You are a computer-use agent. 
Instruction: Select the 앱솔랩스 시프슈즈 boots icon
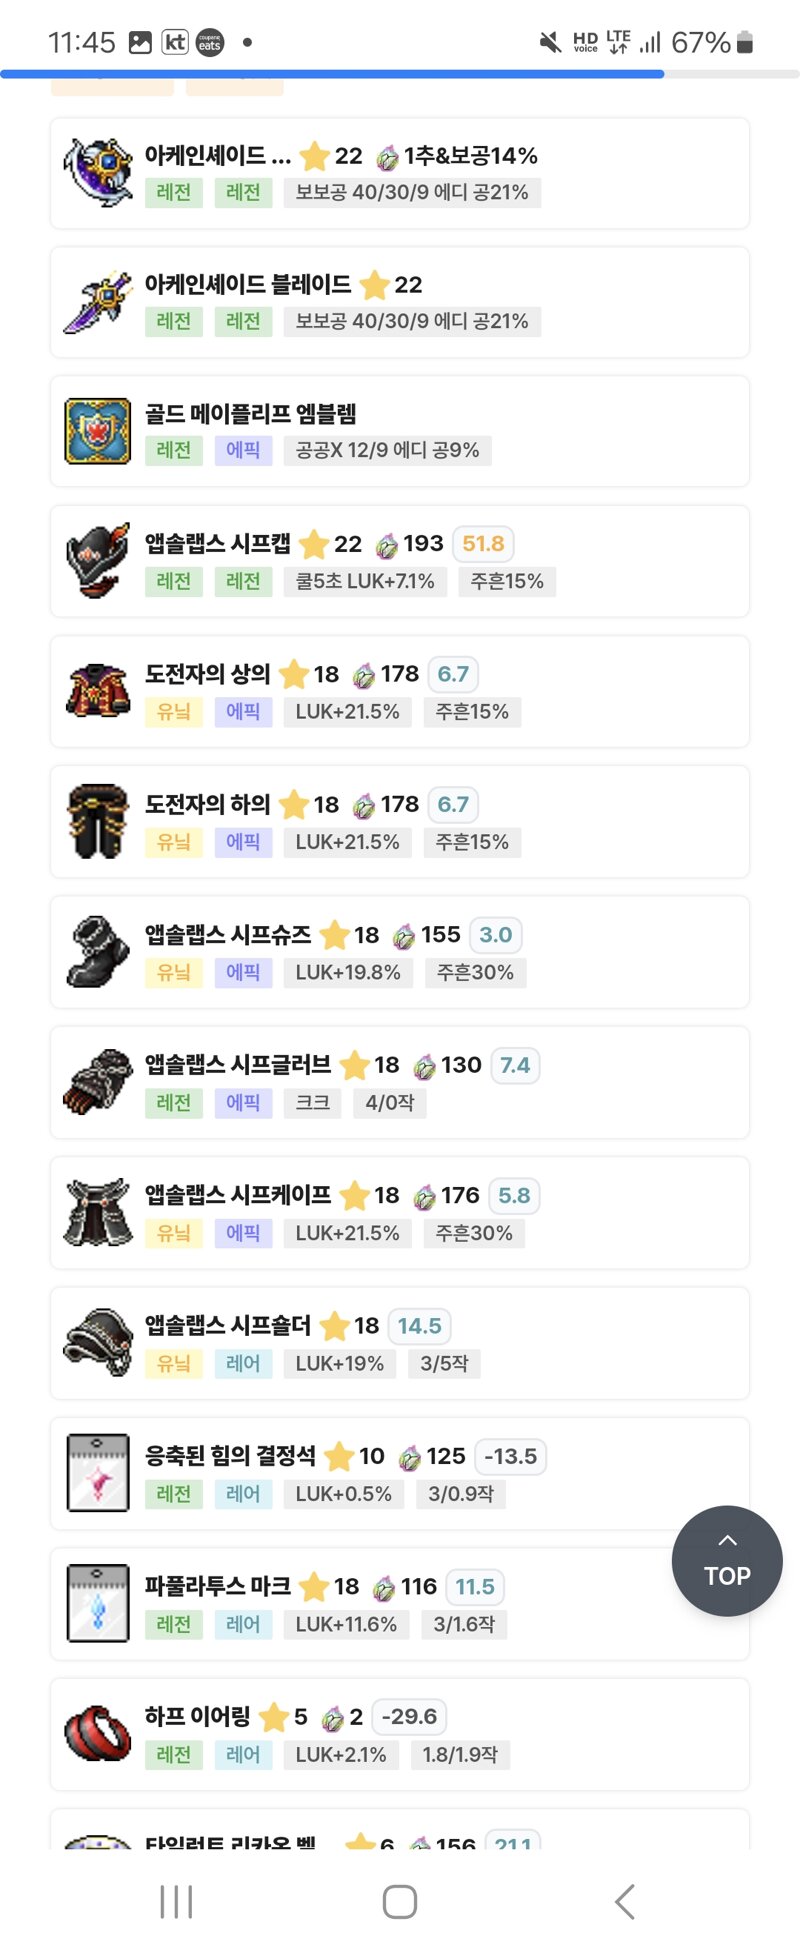click(98, 952)
